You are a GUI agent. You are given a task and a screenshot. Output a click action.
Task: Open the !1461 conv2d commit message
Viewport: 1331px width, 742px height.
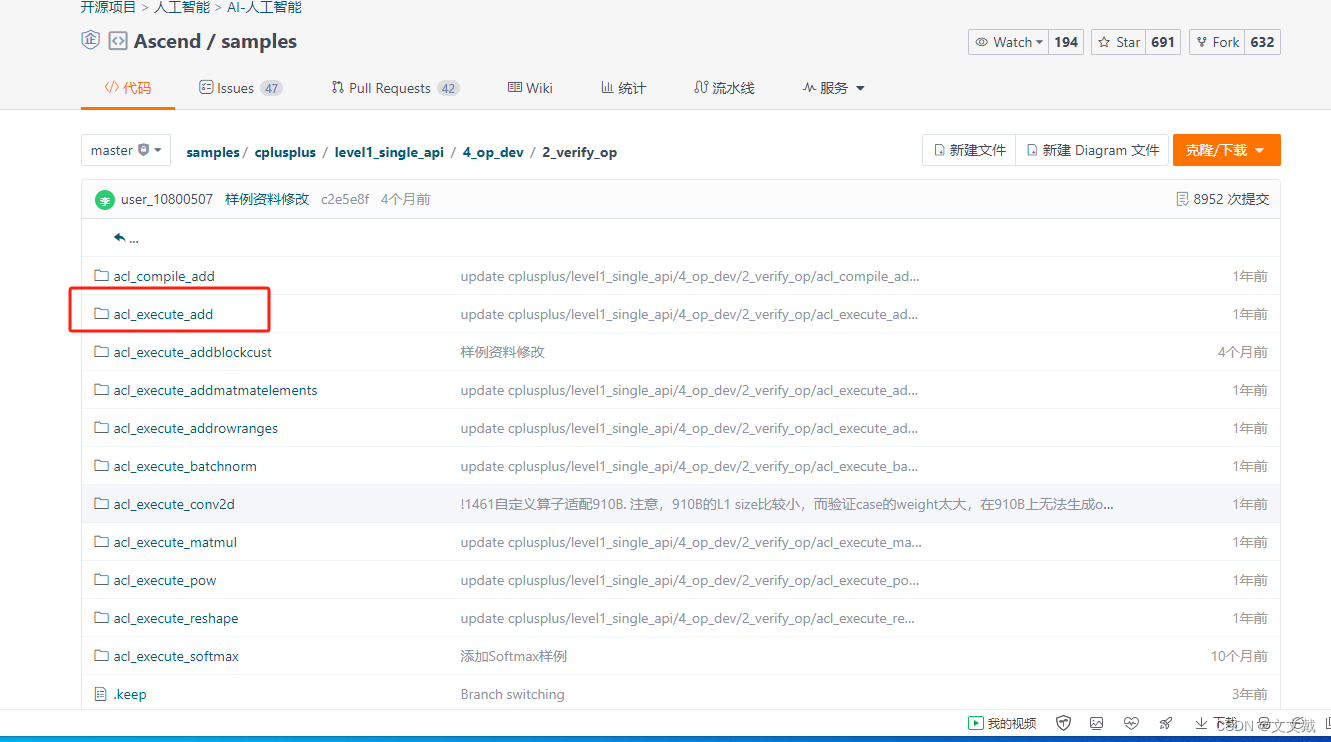tap(787, 504)
